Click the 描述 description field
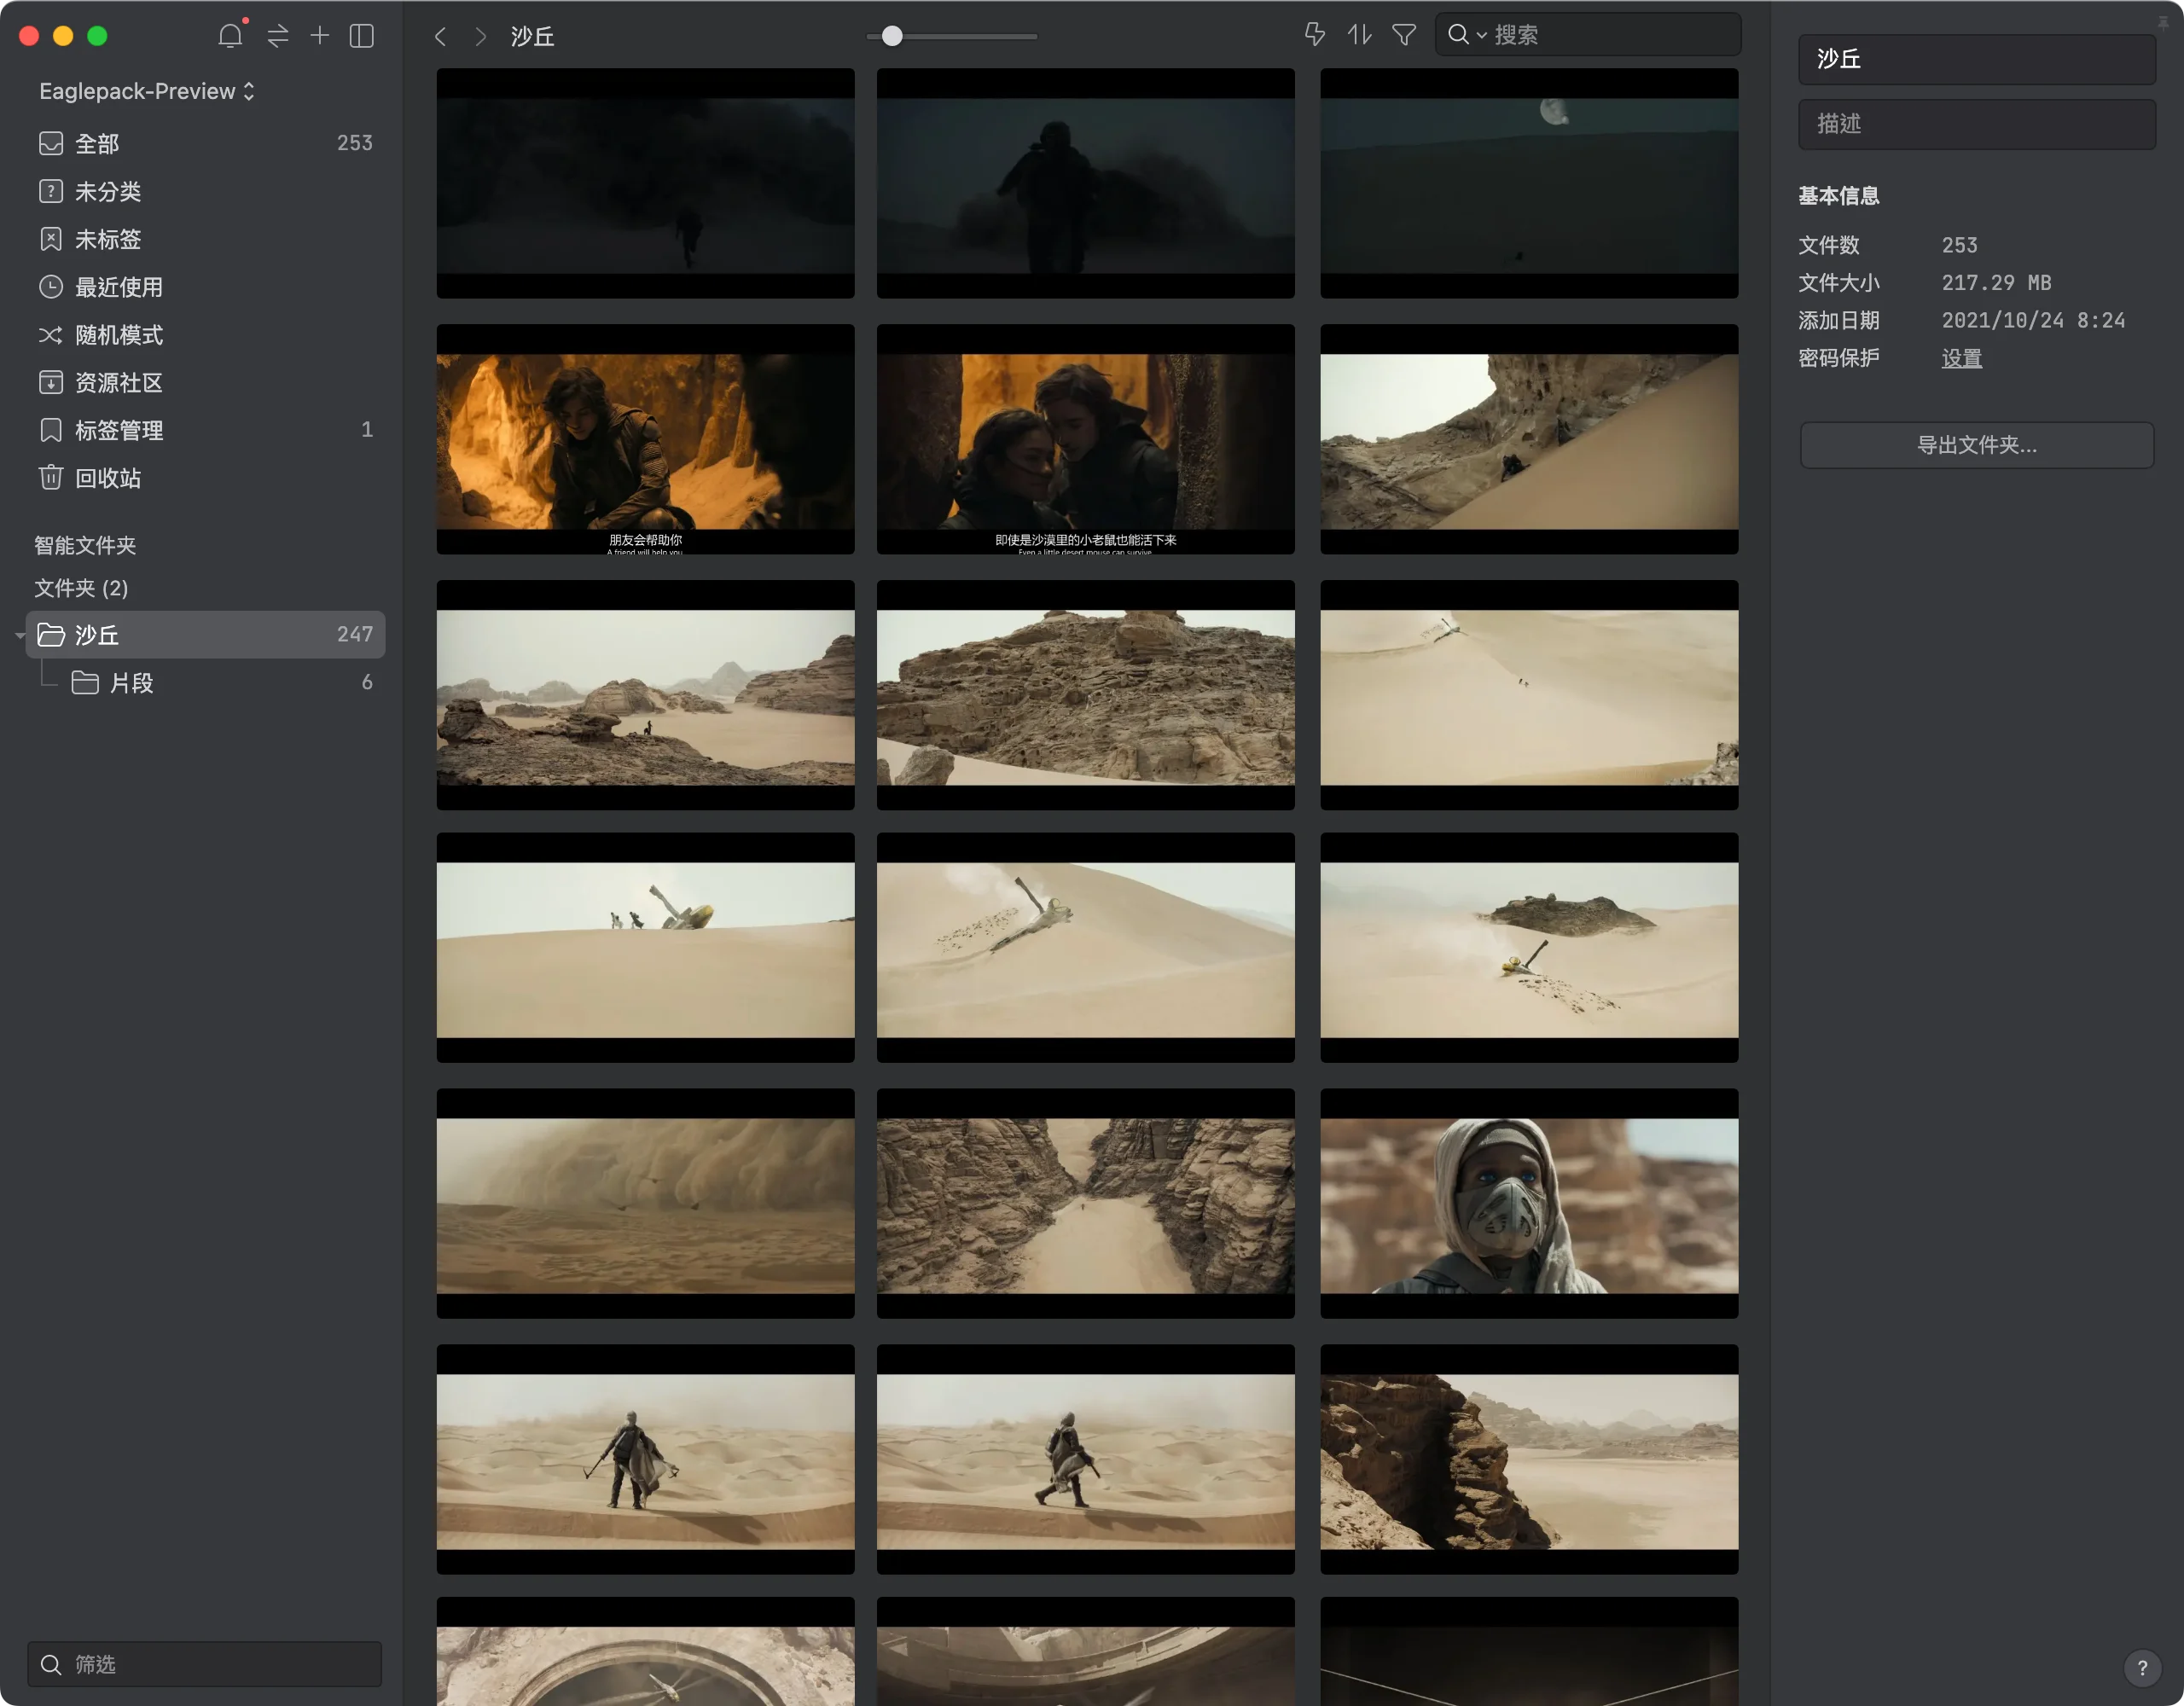Screen dimensions: 2184x1706 point(1976,124)
